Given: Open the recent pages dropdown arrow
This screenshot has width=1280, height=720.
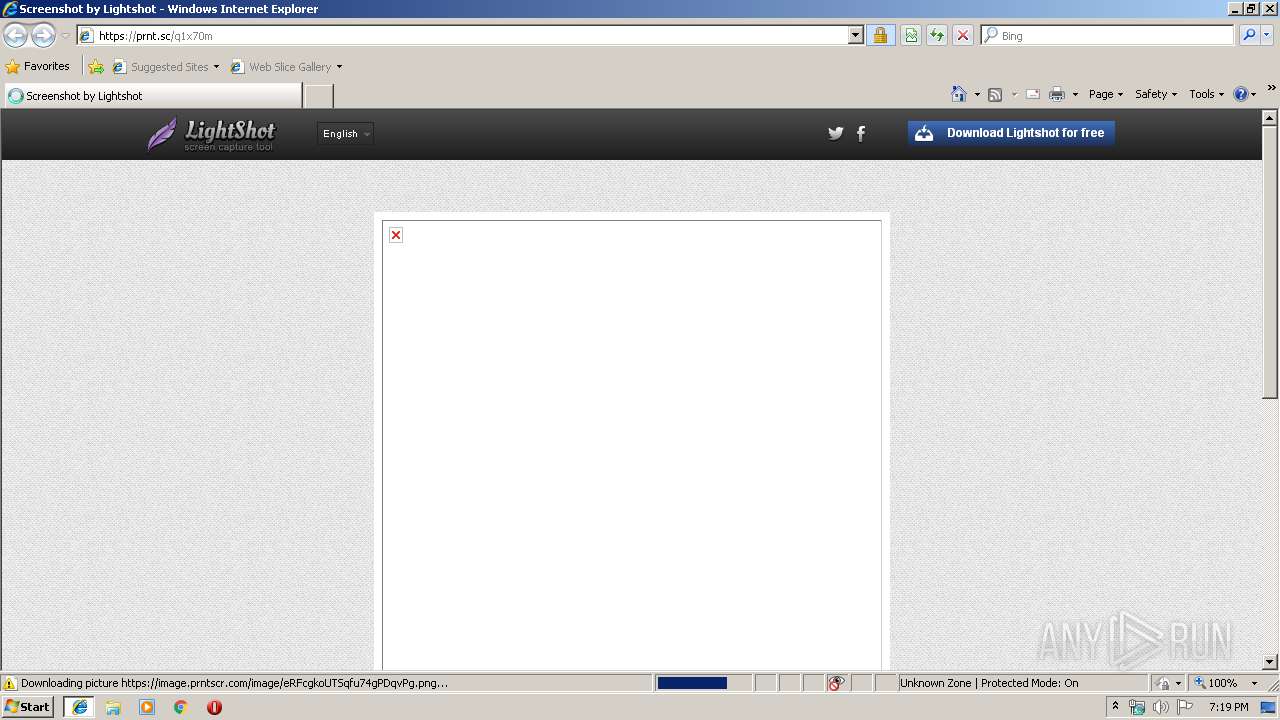Looking at the screenshot, I should 65,36.
